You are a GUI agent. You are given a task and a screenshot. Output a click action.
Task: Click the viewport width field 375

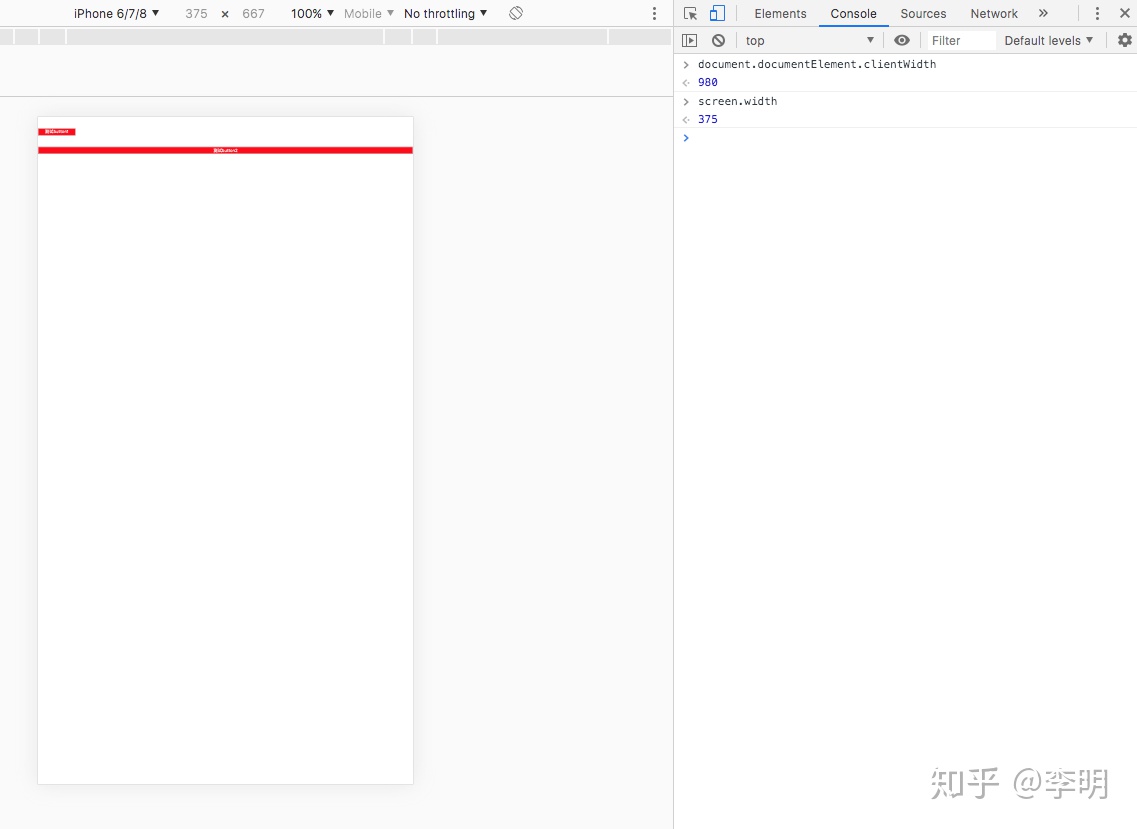click(x=196, y=14)
